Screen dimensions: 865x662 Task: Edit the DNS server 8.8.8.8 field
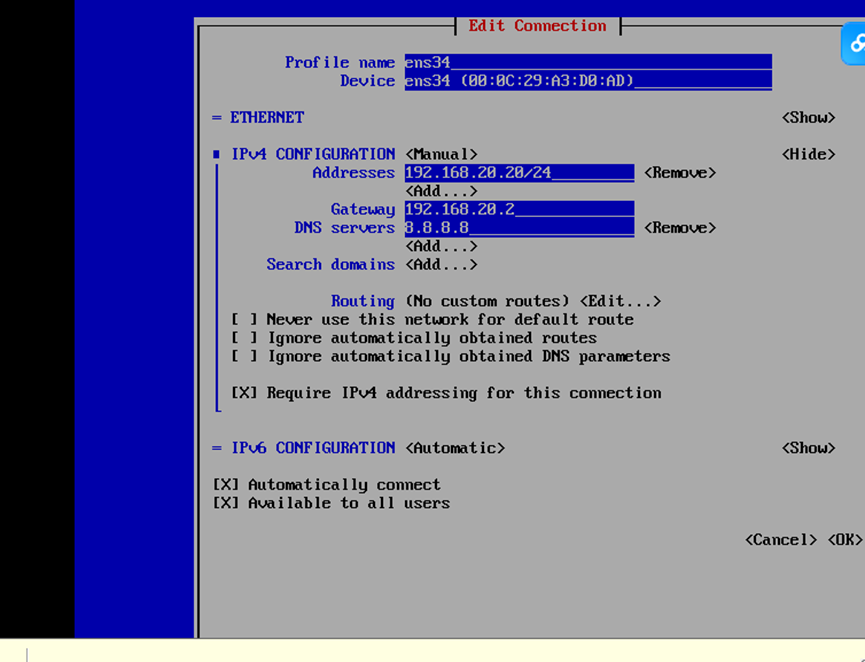520,227
